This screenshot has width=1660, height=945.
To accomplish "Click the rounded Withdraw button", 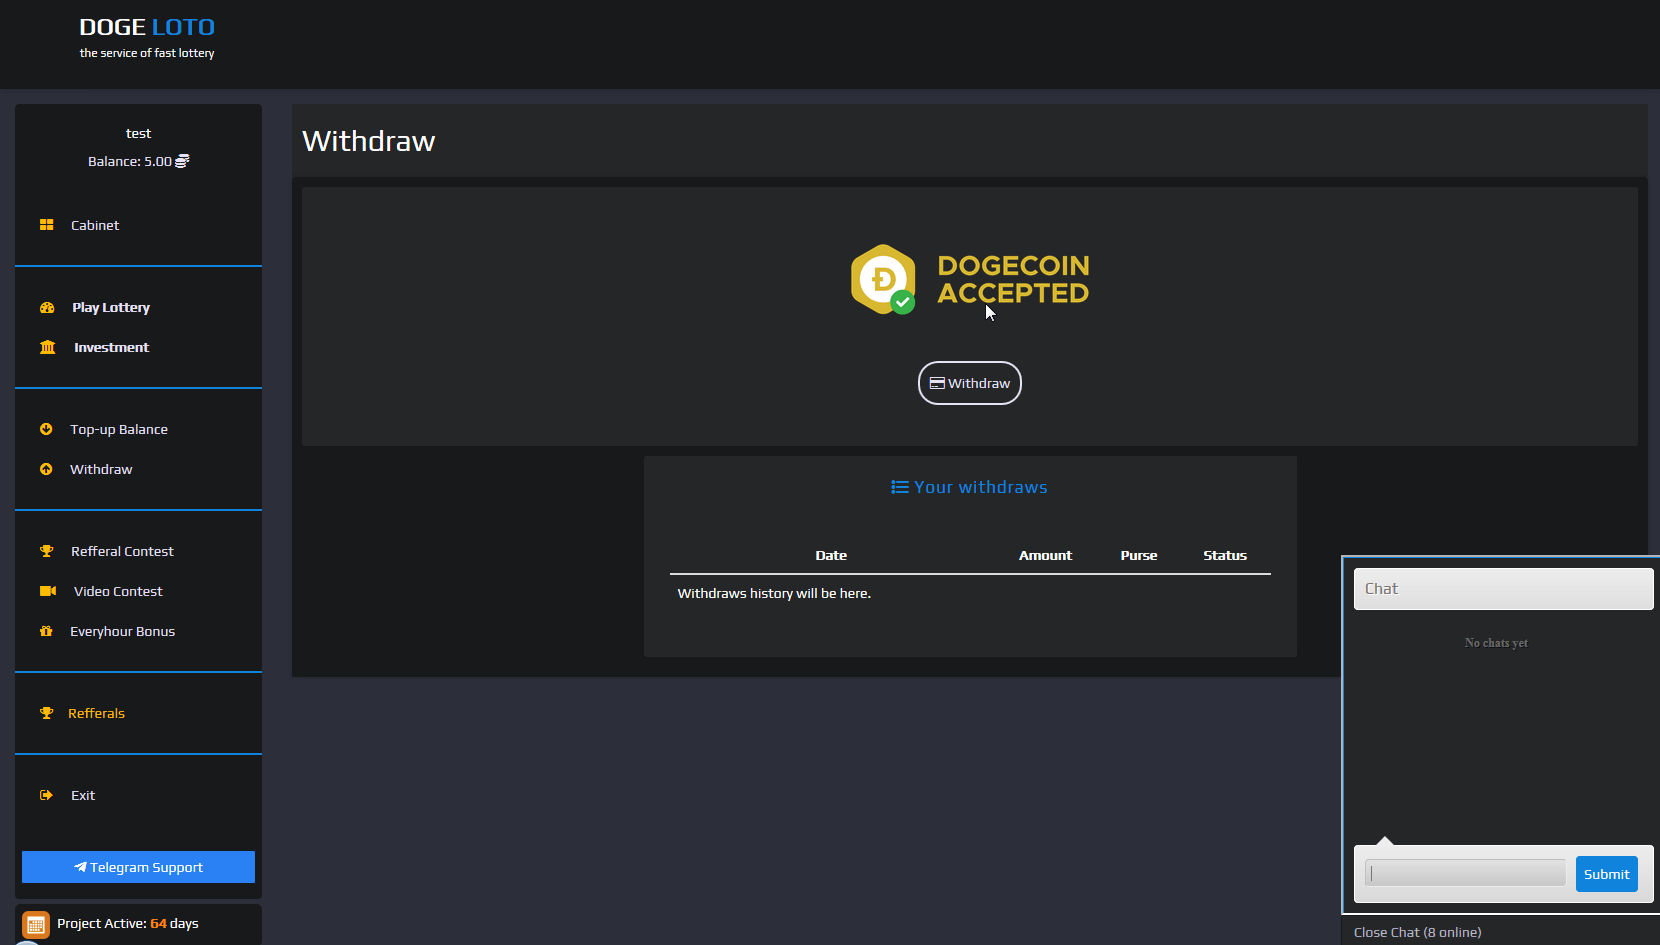I will point(970,383).
